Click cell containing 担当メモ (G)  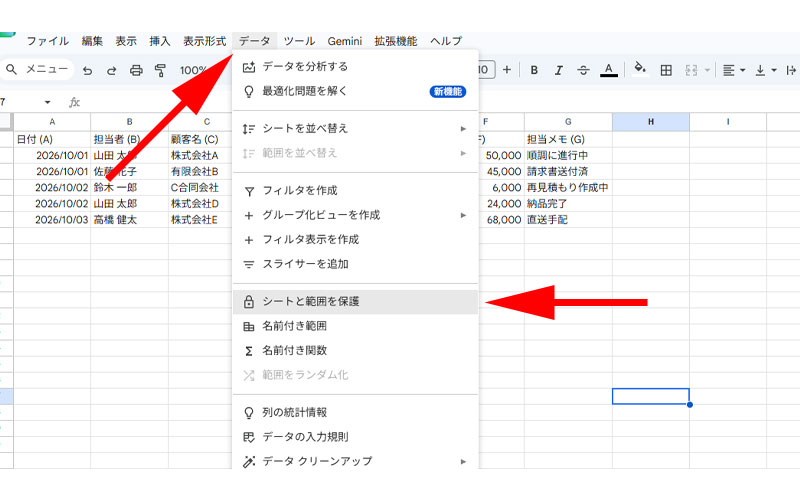click(x=568, y=139)
